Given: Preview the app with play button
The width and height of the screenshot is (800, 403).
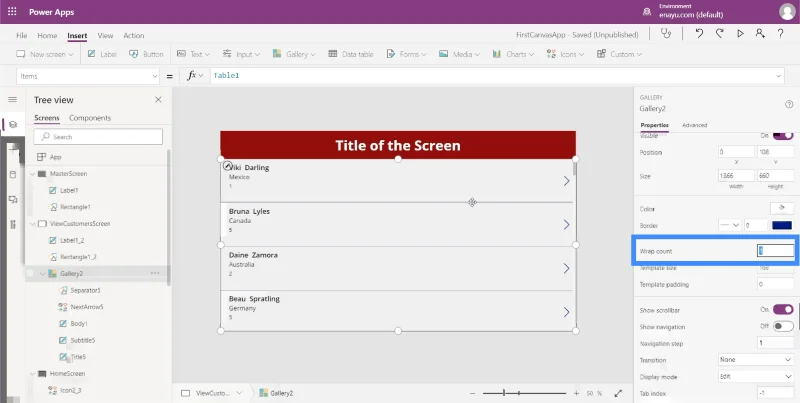Looking at the screenshot, I should 740,34.
